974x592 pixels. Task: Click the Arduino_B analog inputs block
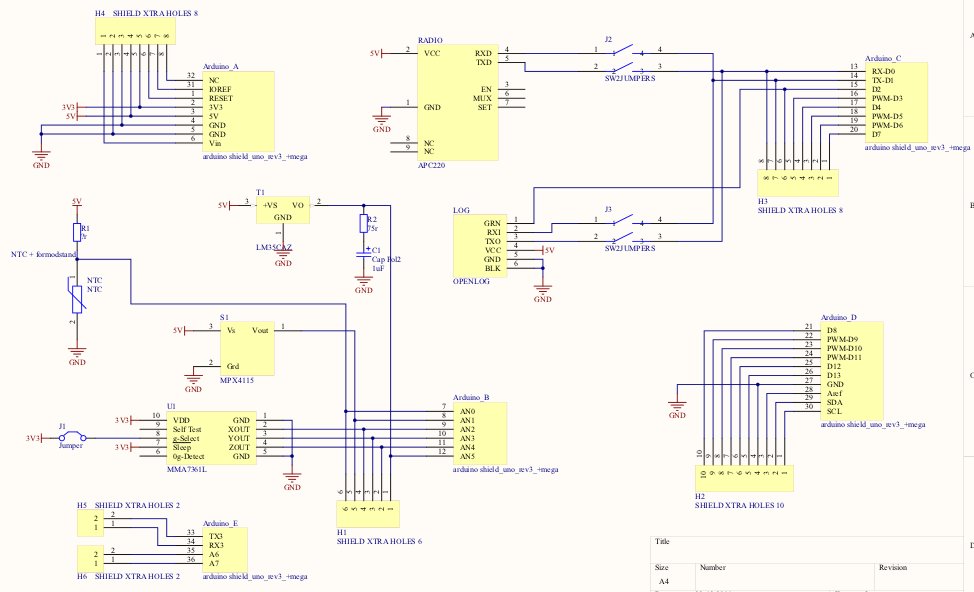[477, 432]
